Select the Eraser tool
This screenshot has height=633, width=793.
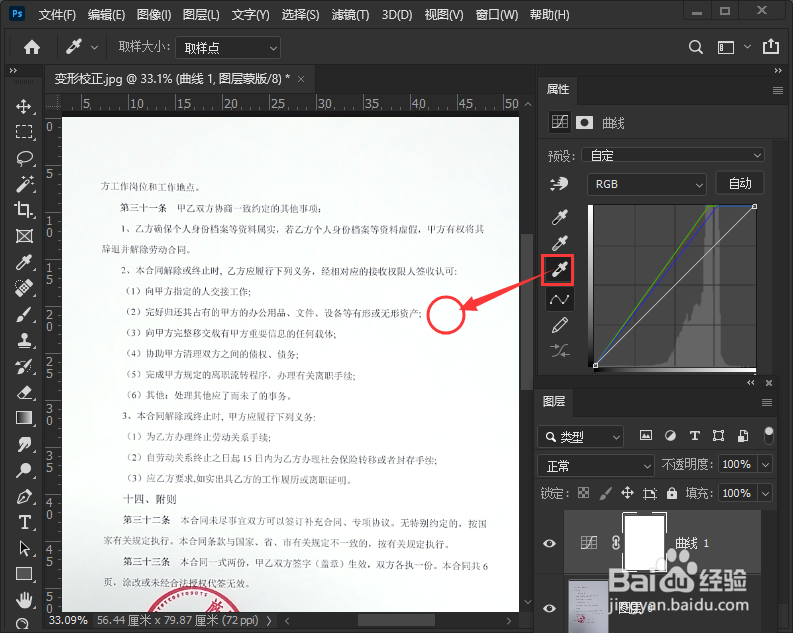tap(24, 392)
